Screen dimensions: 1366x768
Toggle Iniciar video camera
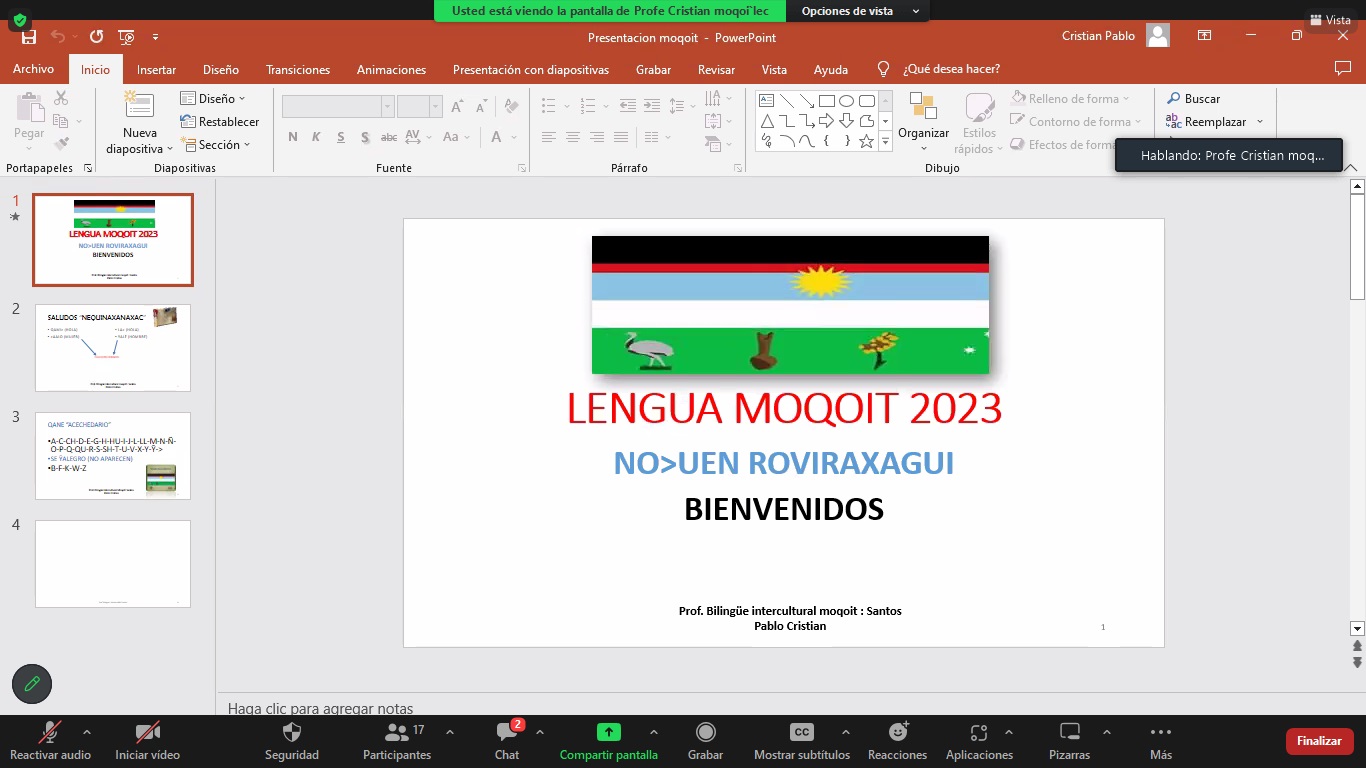pyautogui.click(x=147, y=733)
